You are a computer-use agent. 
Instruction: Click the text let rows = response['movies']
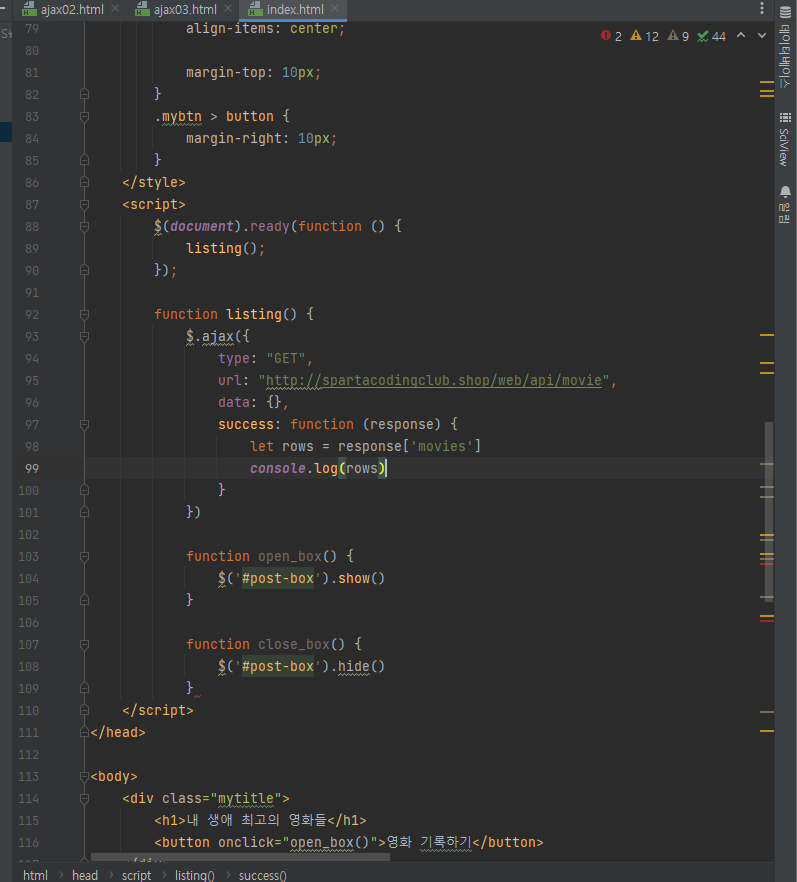(365, 447)
